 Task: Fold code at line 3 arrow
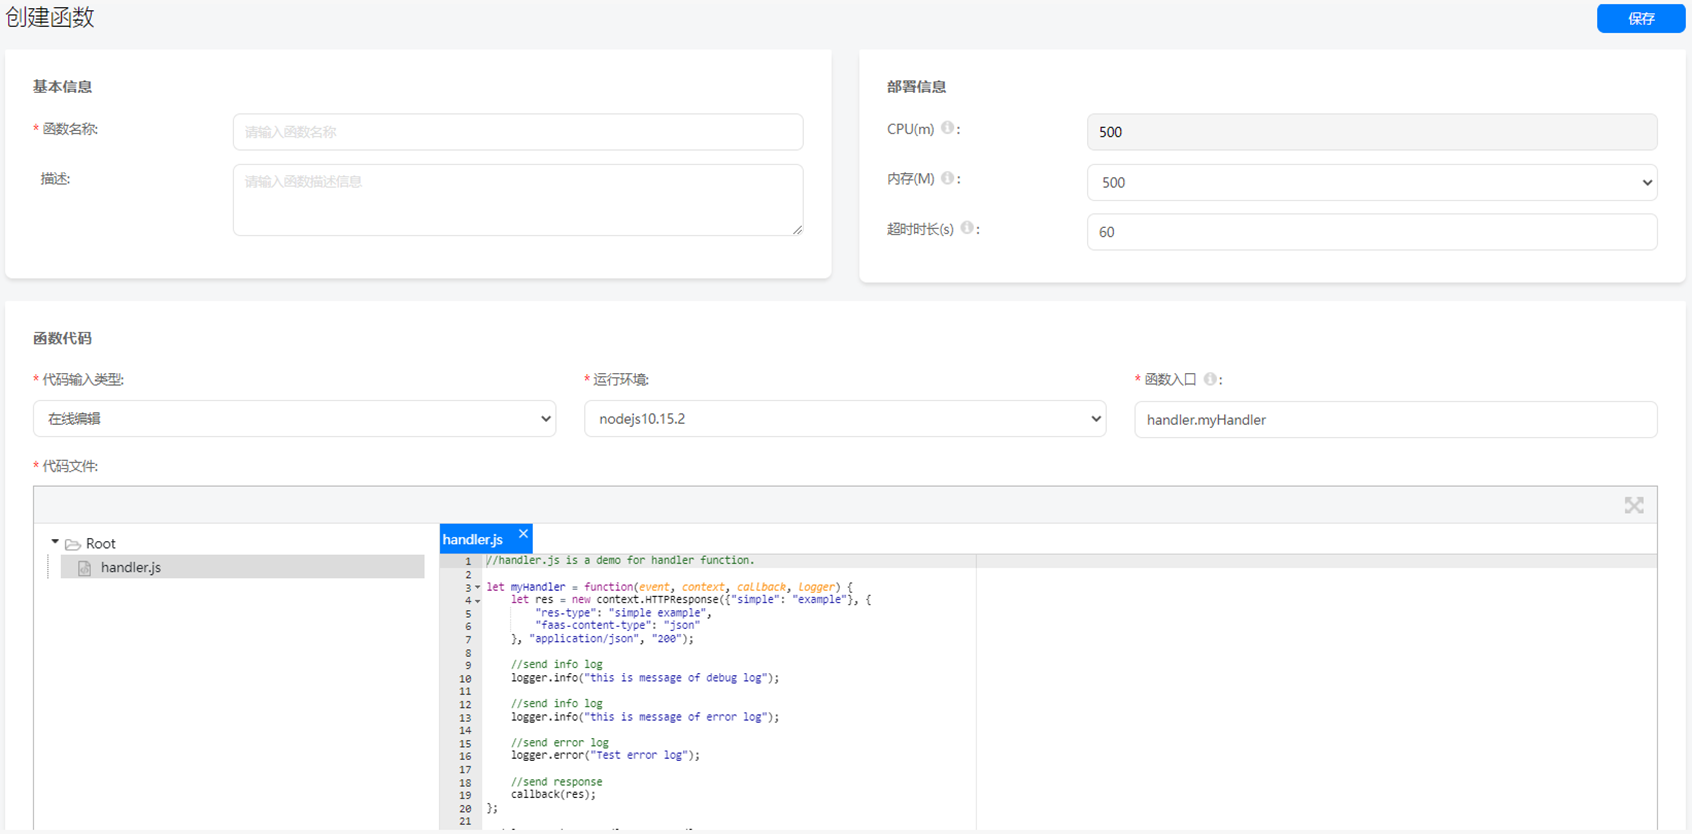478,588
